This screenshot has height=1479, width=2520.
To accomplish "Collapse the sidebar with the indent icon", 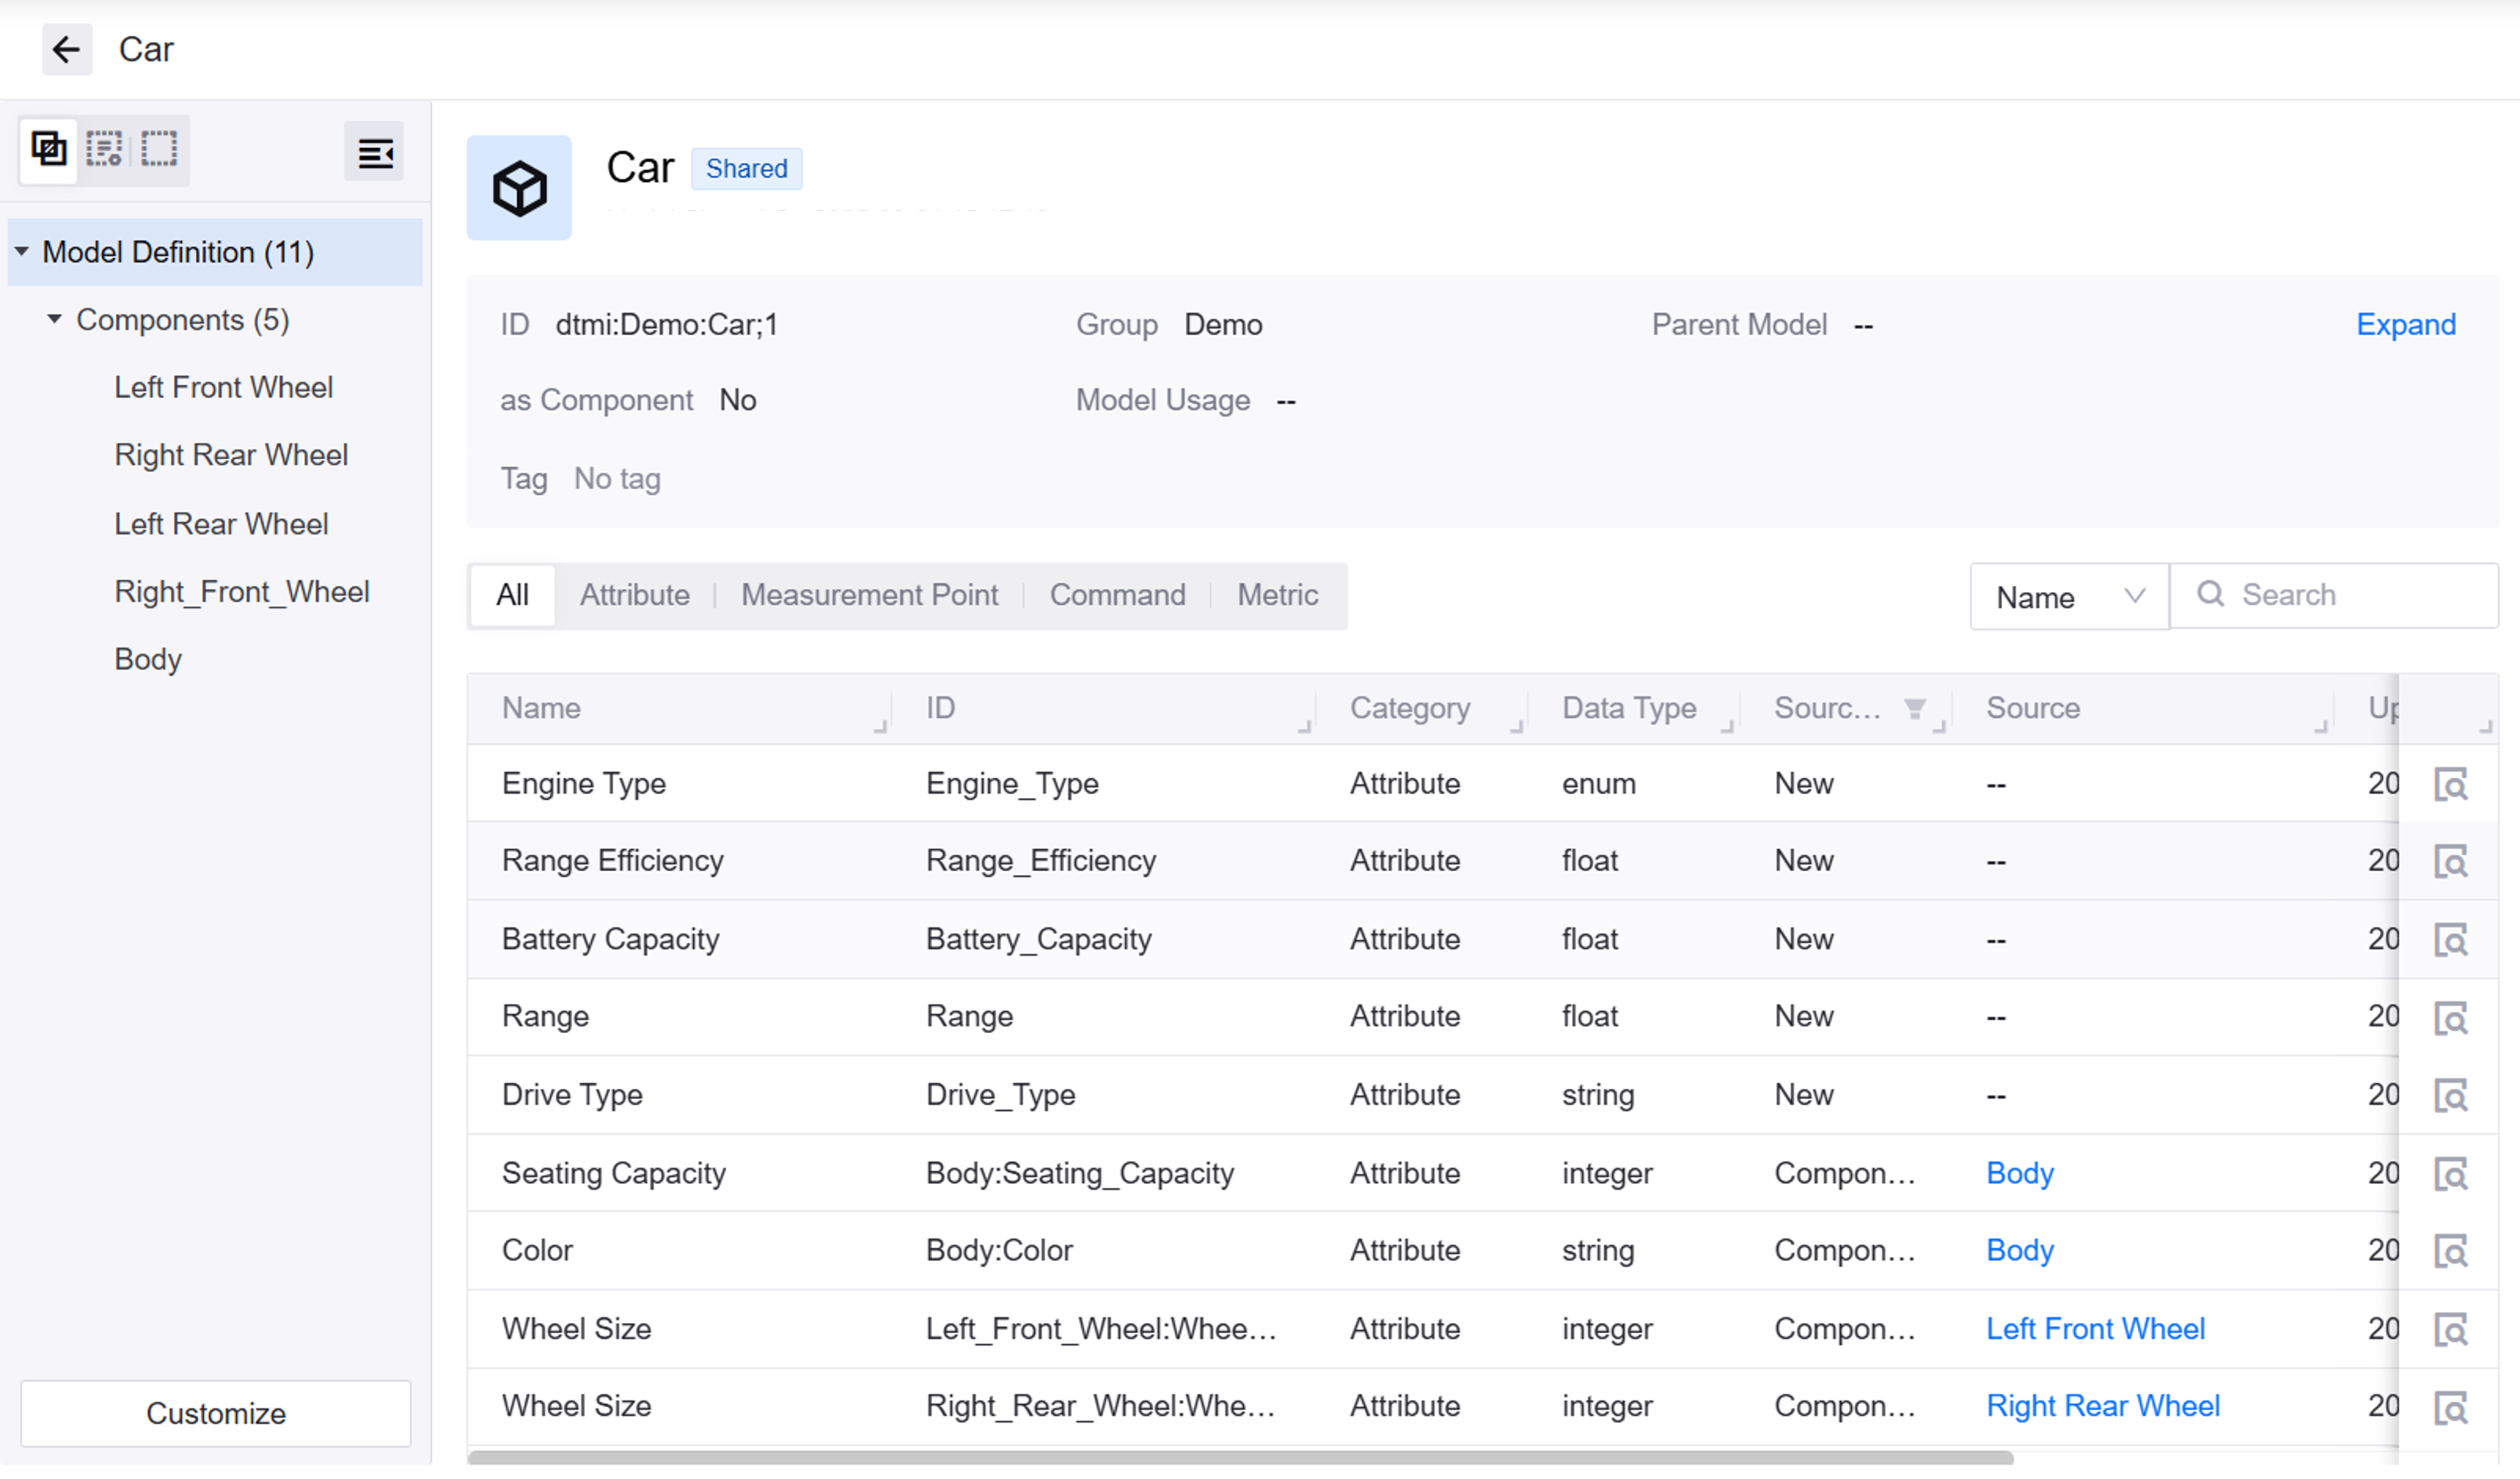I will (374, 153).
